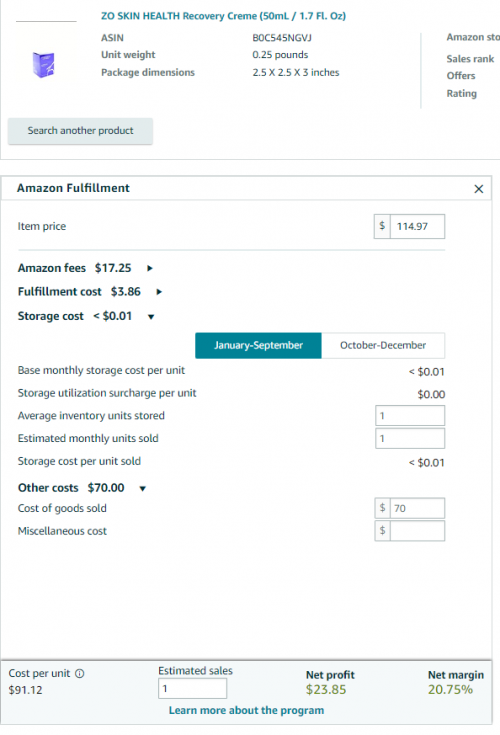Click the Estimated sales quantity field
The width and height of the screenshot is (500, 735).
193,689
